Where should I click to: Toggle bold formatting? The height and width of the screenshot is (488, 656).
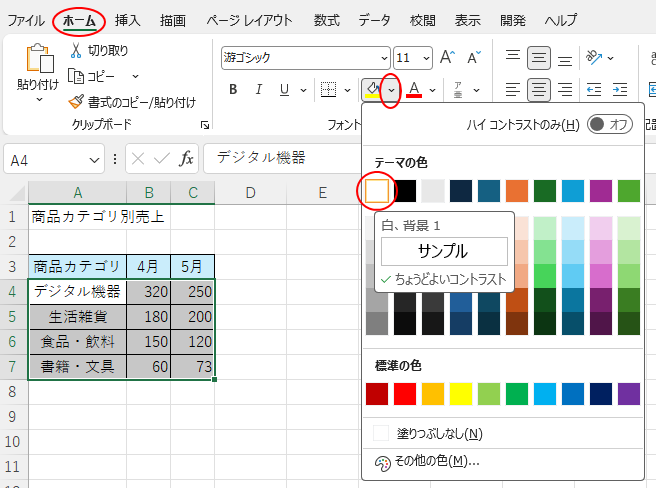(x=233, y=90)
